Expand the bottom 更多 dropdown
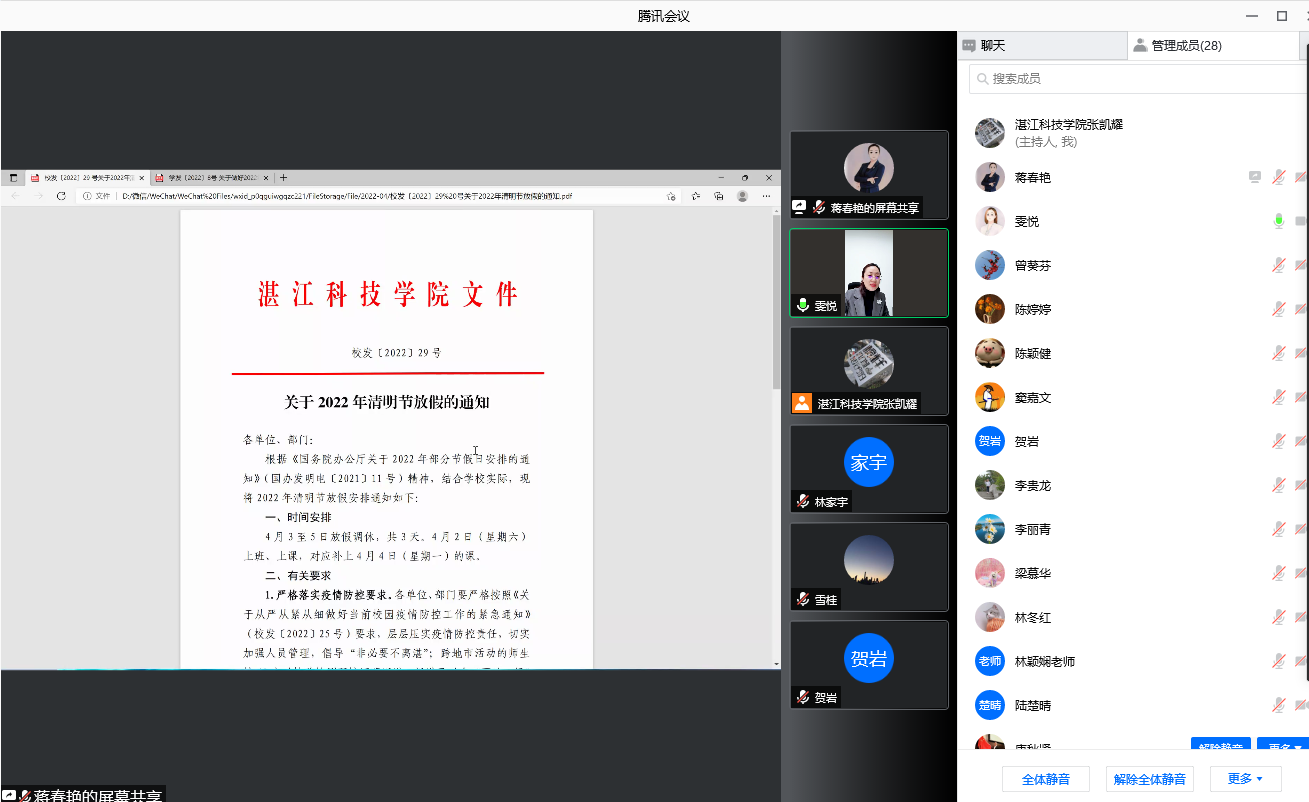The height and width of the screenshot is (802, 1309). click(x=1245, y=779)
